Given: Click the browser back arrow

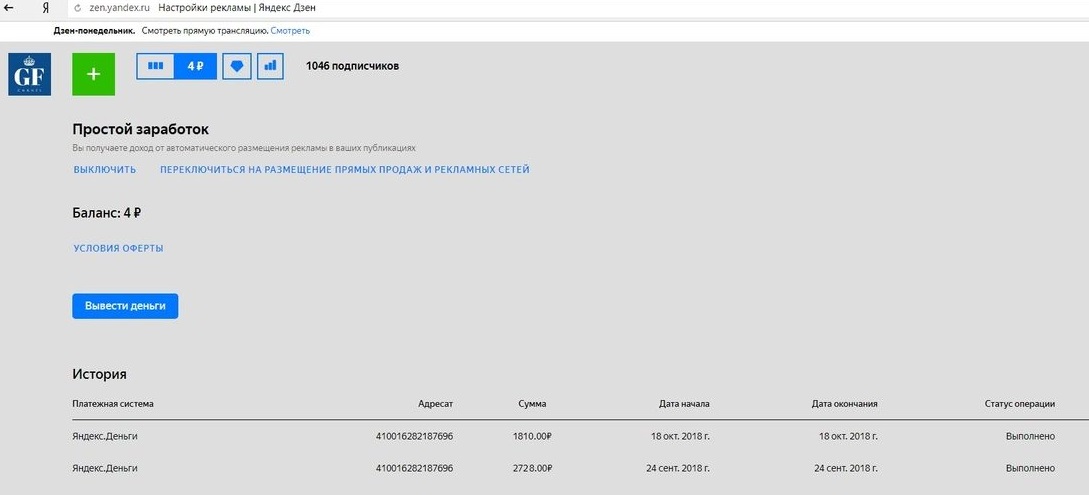Looking at the screenshot, I should tap(9, 8).
